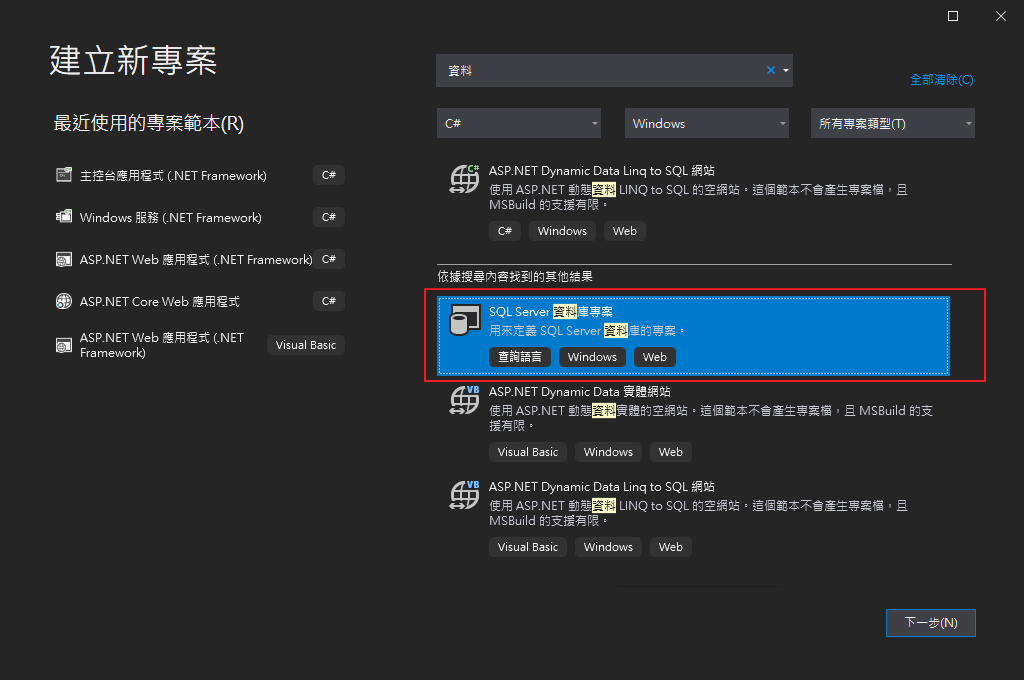1024x680 pixels.
Task: Click Windows tag under C# Linq to SQL result
Action: [x=562, y=231]
